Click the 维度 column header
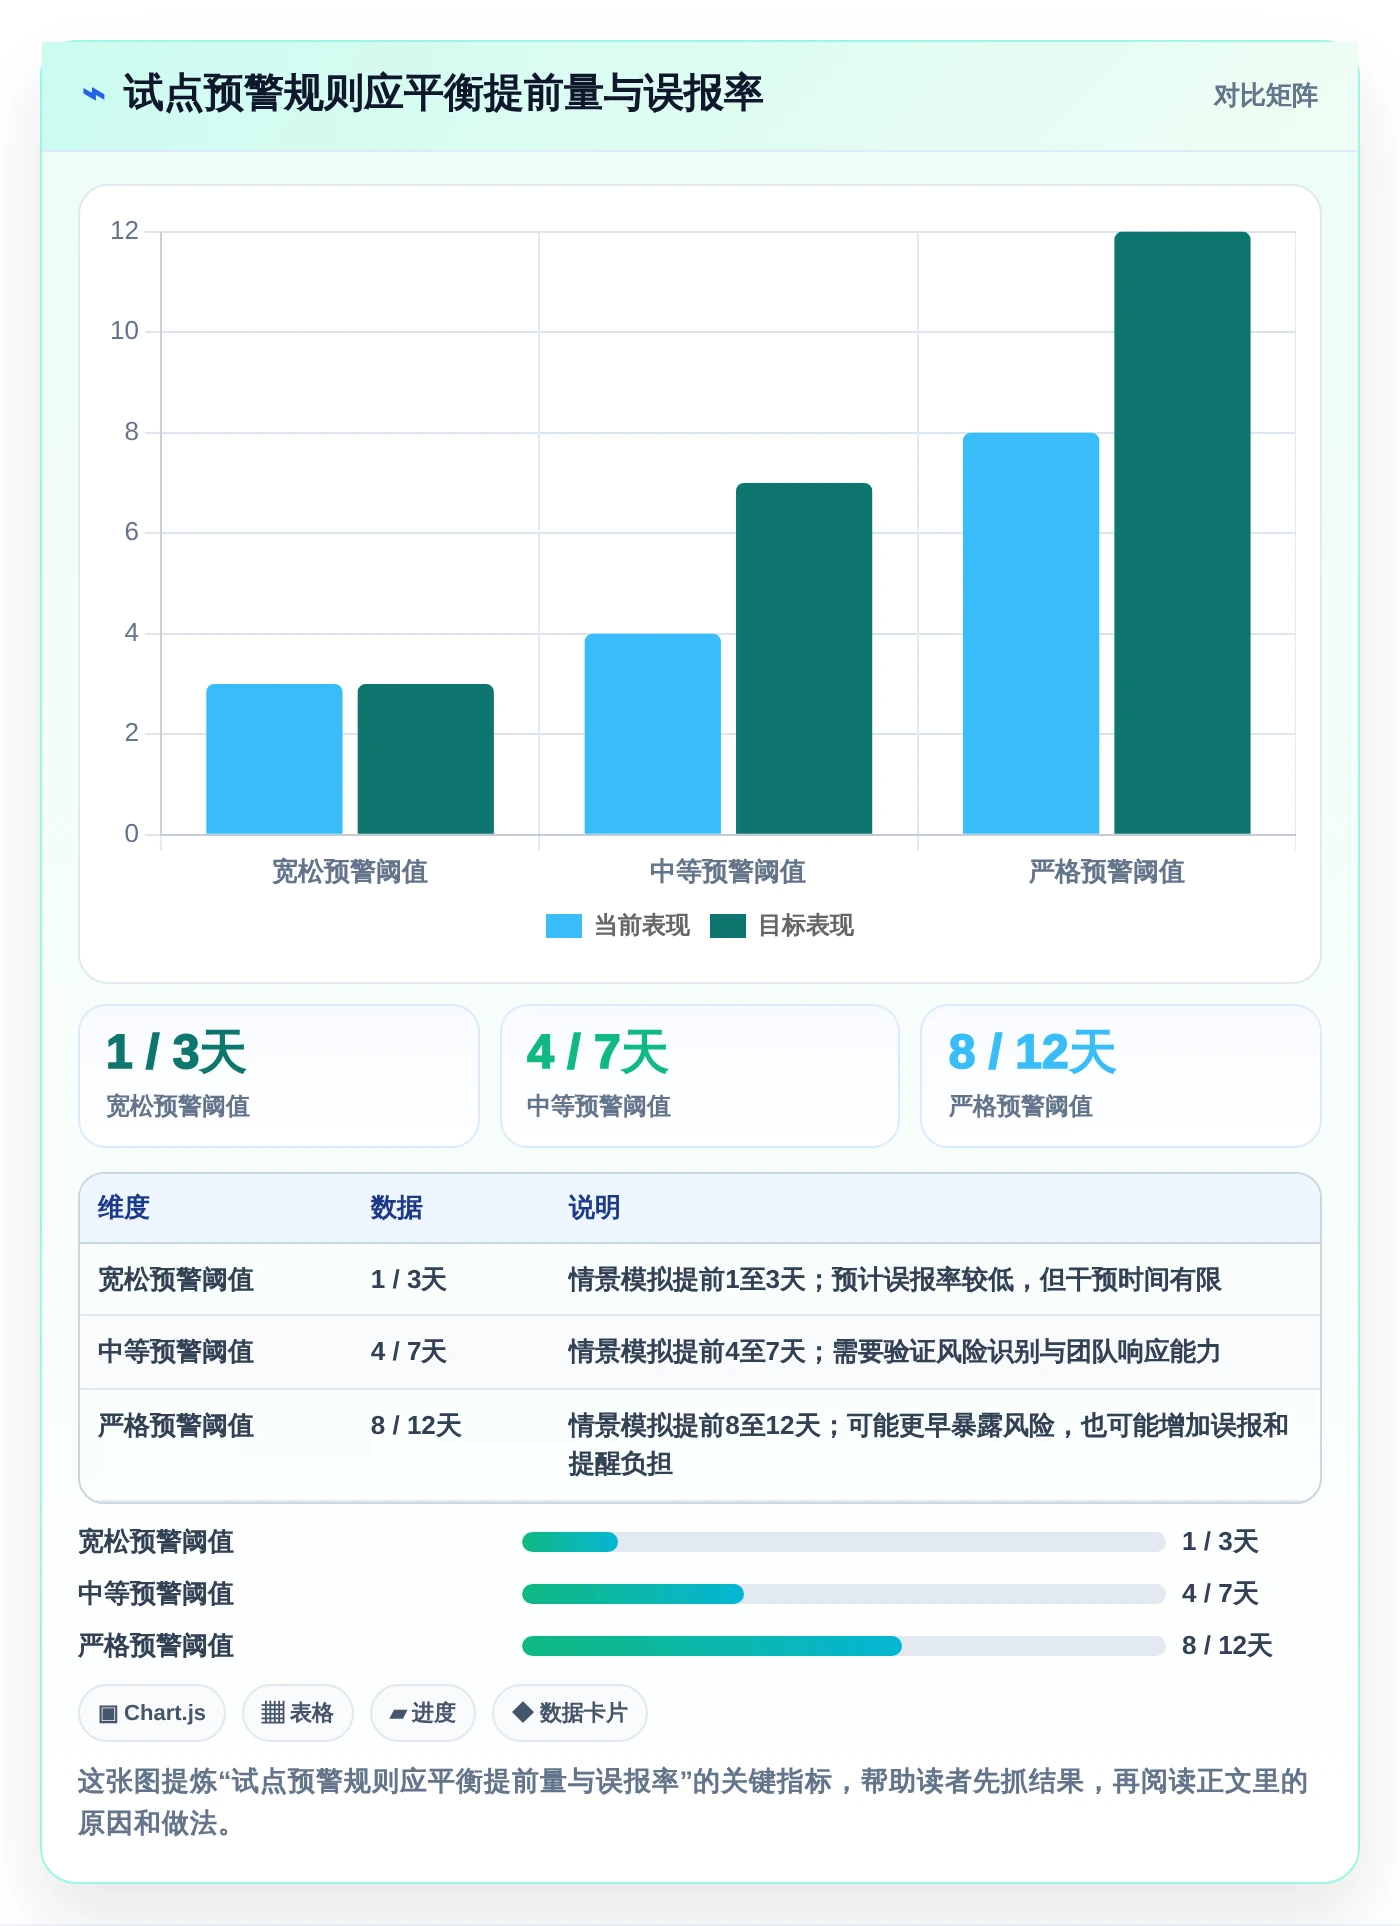The image size is (1400, 1926). pos(124,1208)
